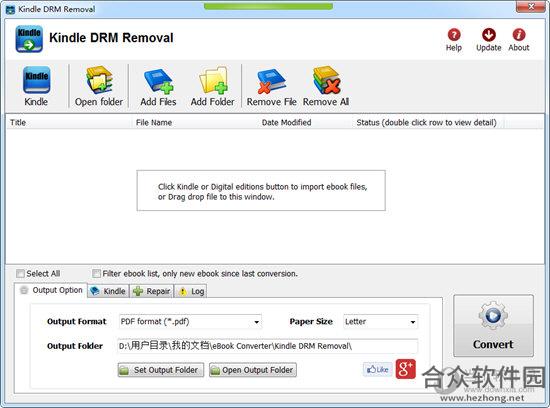550x408 pixels.
Task: Click the Kindle DRM Removal logo in the header
Action: 29,39
